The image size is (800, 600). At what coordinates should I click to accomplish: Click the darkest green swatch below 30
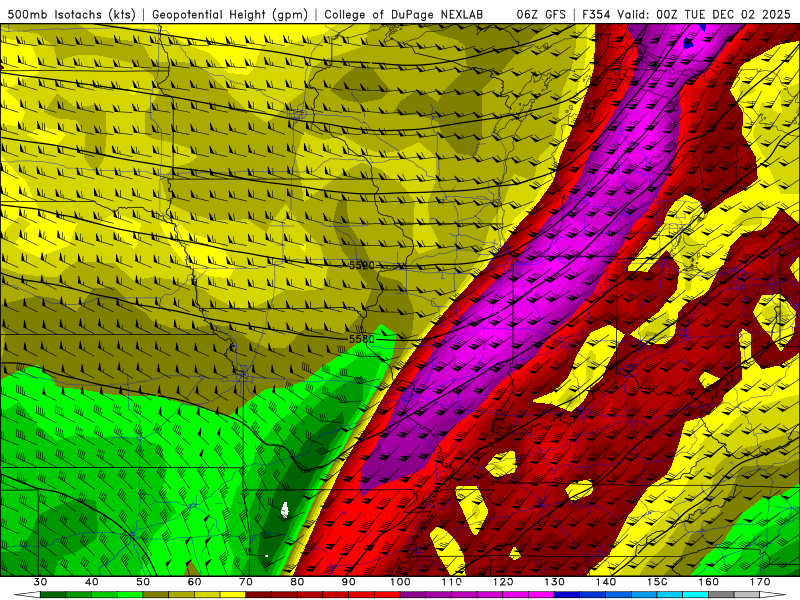(53, 594)
